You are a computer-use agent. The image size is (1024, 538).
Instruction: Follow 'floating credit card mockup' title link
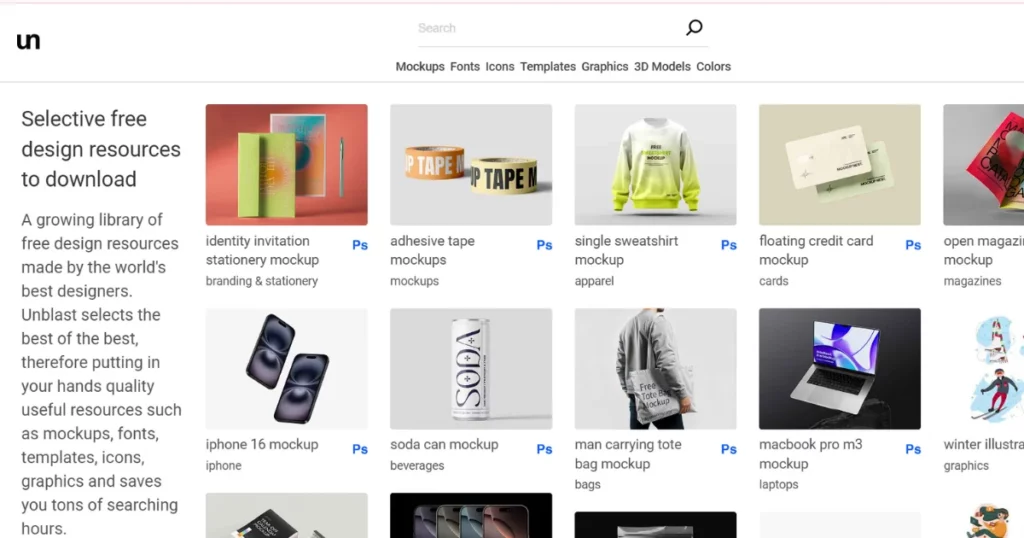[816, 250]
